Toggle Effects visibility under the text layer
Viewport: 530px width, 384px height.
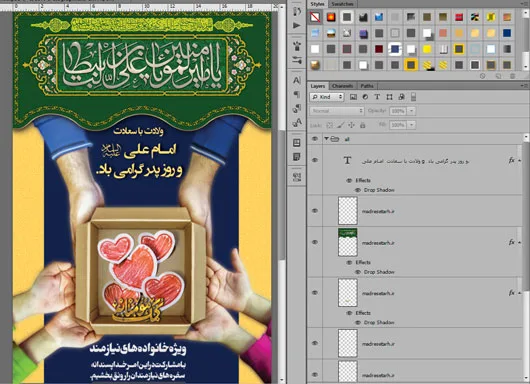pyautogui.click(x=349, y=180)
